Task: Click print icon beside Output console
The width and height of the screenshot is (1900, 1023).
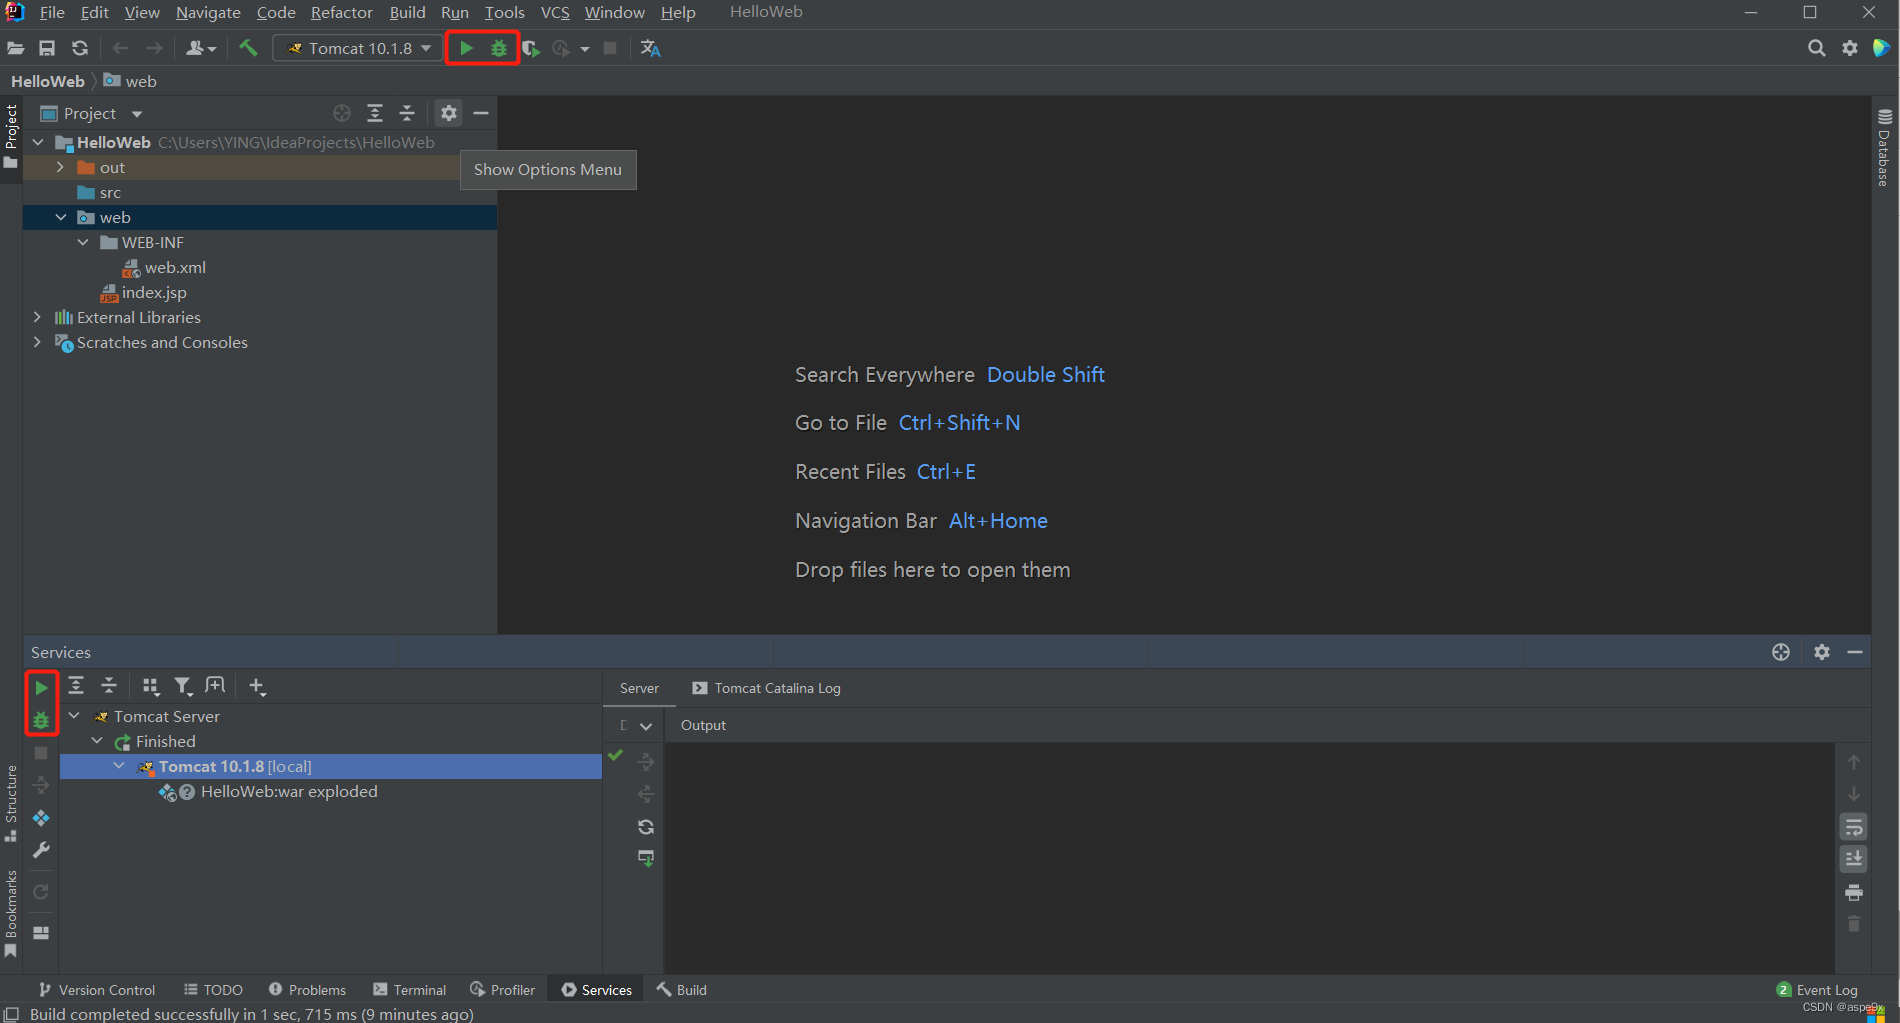Action: click(1854, 892)
